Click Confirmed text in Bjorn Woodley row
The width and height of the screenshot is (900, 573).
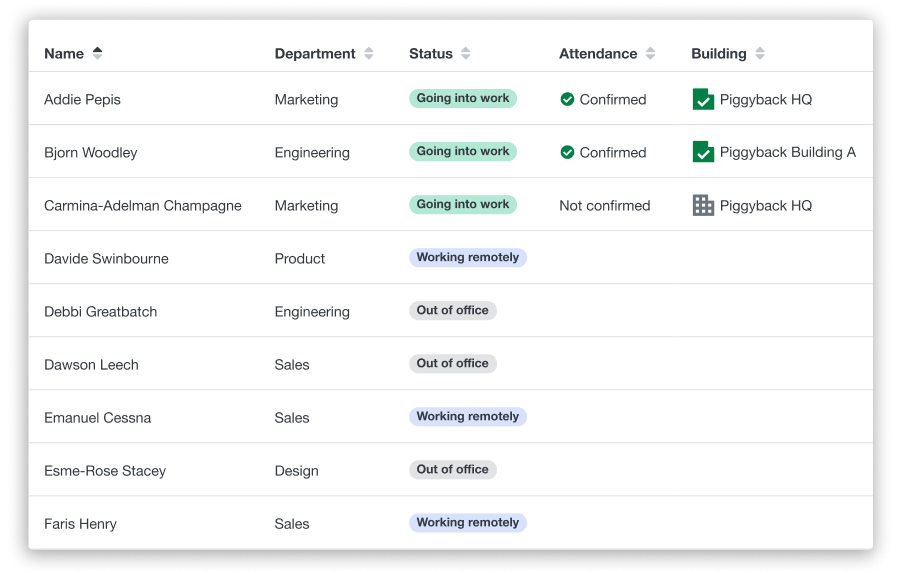pyautogui.click(x=613, y=152)
